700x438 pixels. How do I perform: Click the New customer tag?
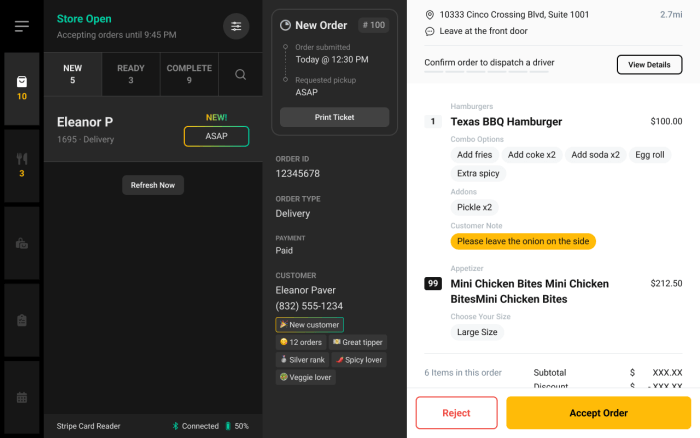(309, 325)
